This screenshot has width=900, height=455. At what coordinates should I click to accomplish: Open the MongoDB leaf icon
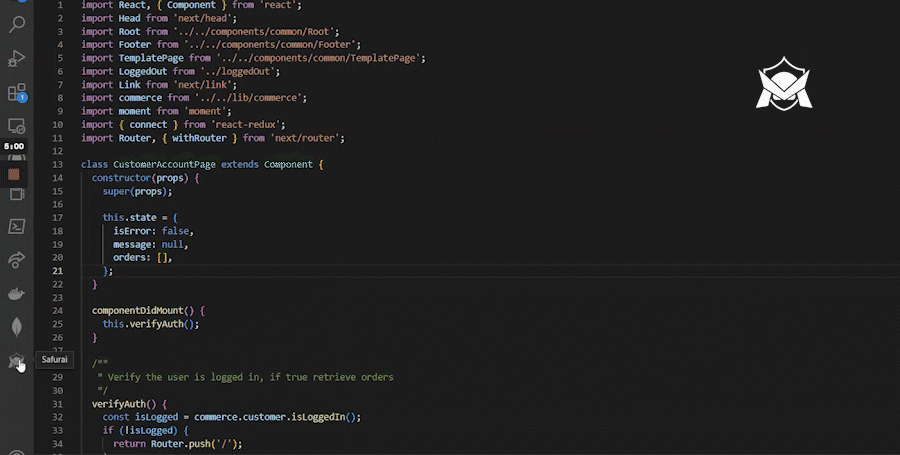coord(17,327)
